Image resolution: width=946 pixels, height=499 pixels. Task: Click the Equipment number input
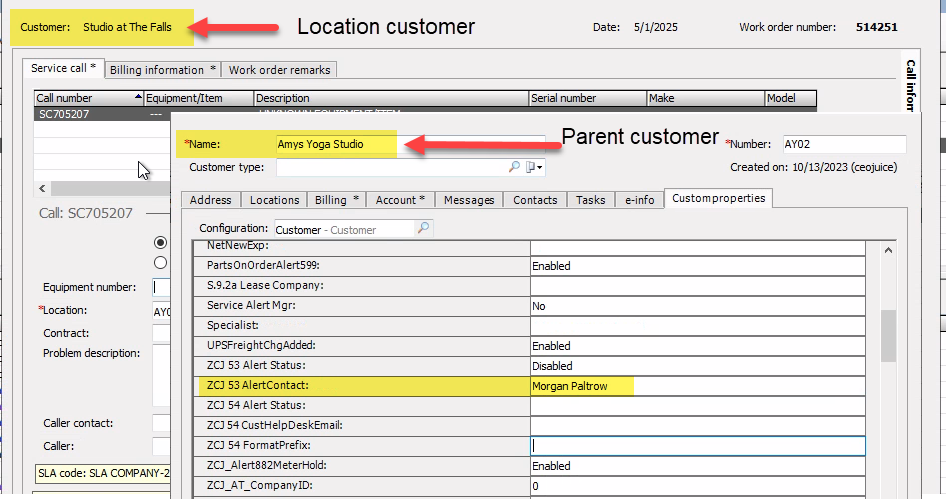tap(162, 287)
